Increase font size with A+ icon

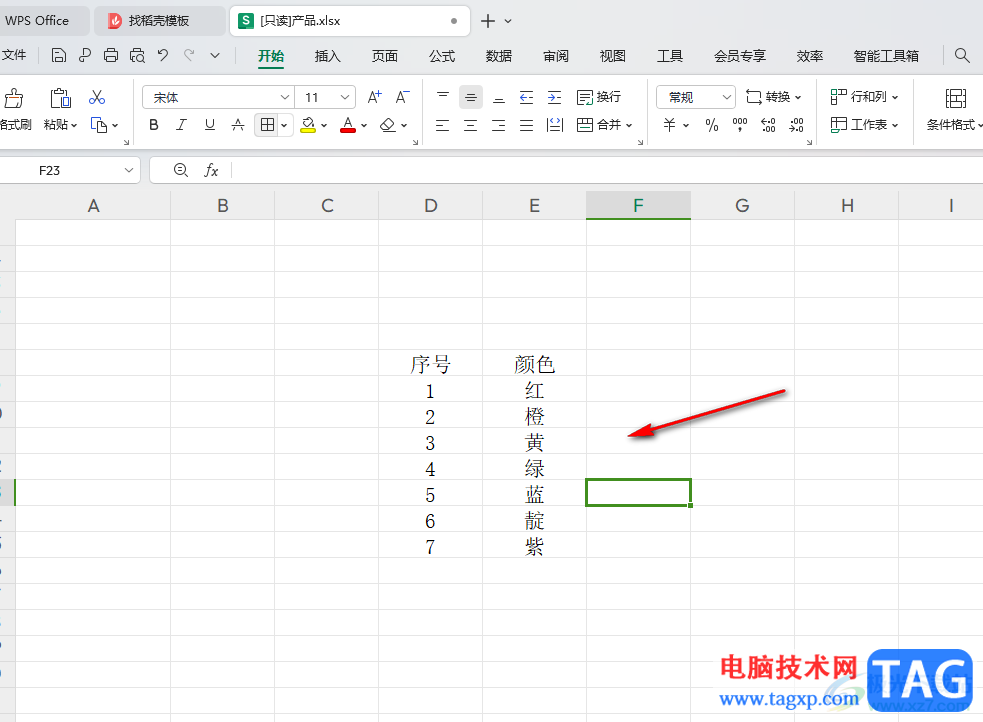coord(374,97)
